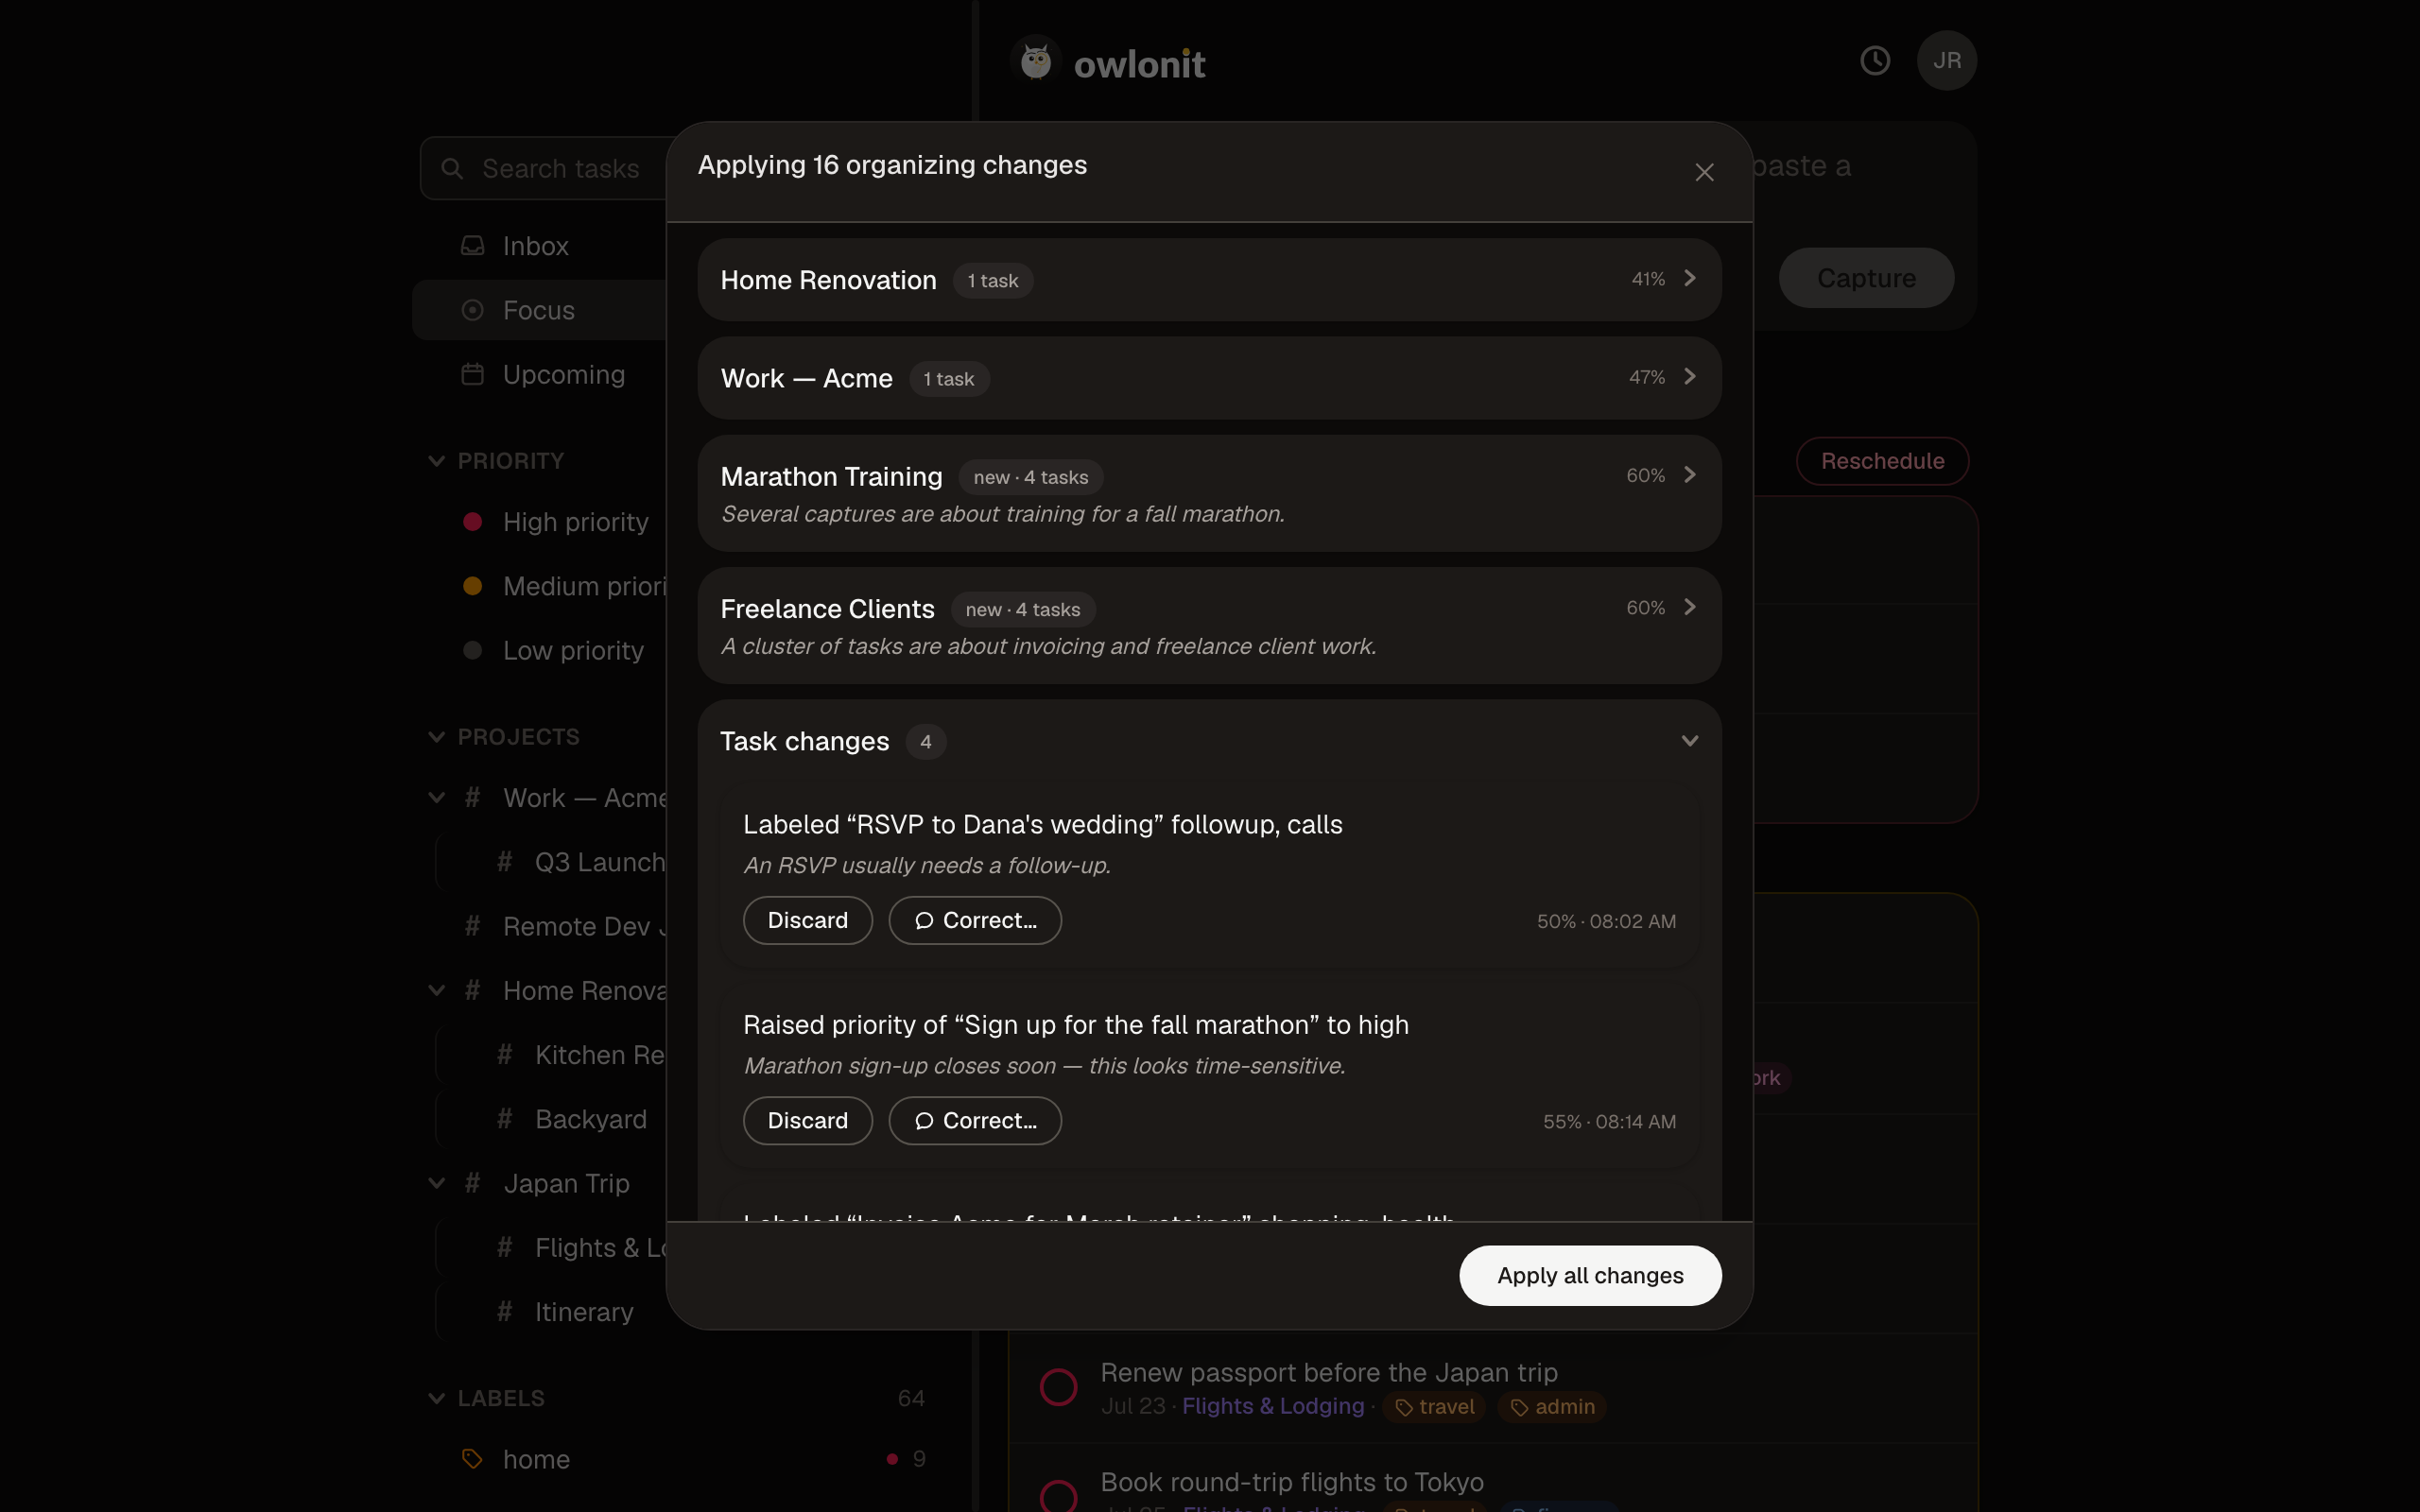Click the search magnifier icon
This screenshot has width=2420, height=1512.
[x=452, y=169]
